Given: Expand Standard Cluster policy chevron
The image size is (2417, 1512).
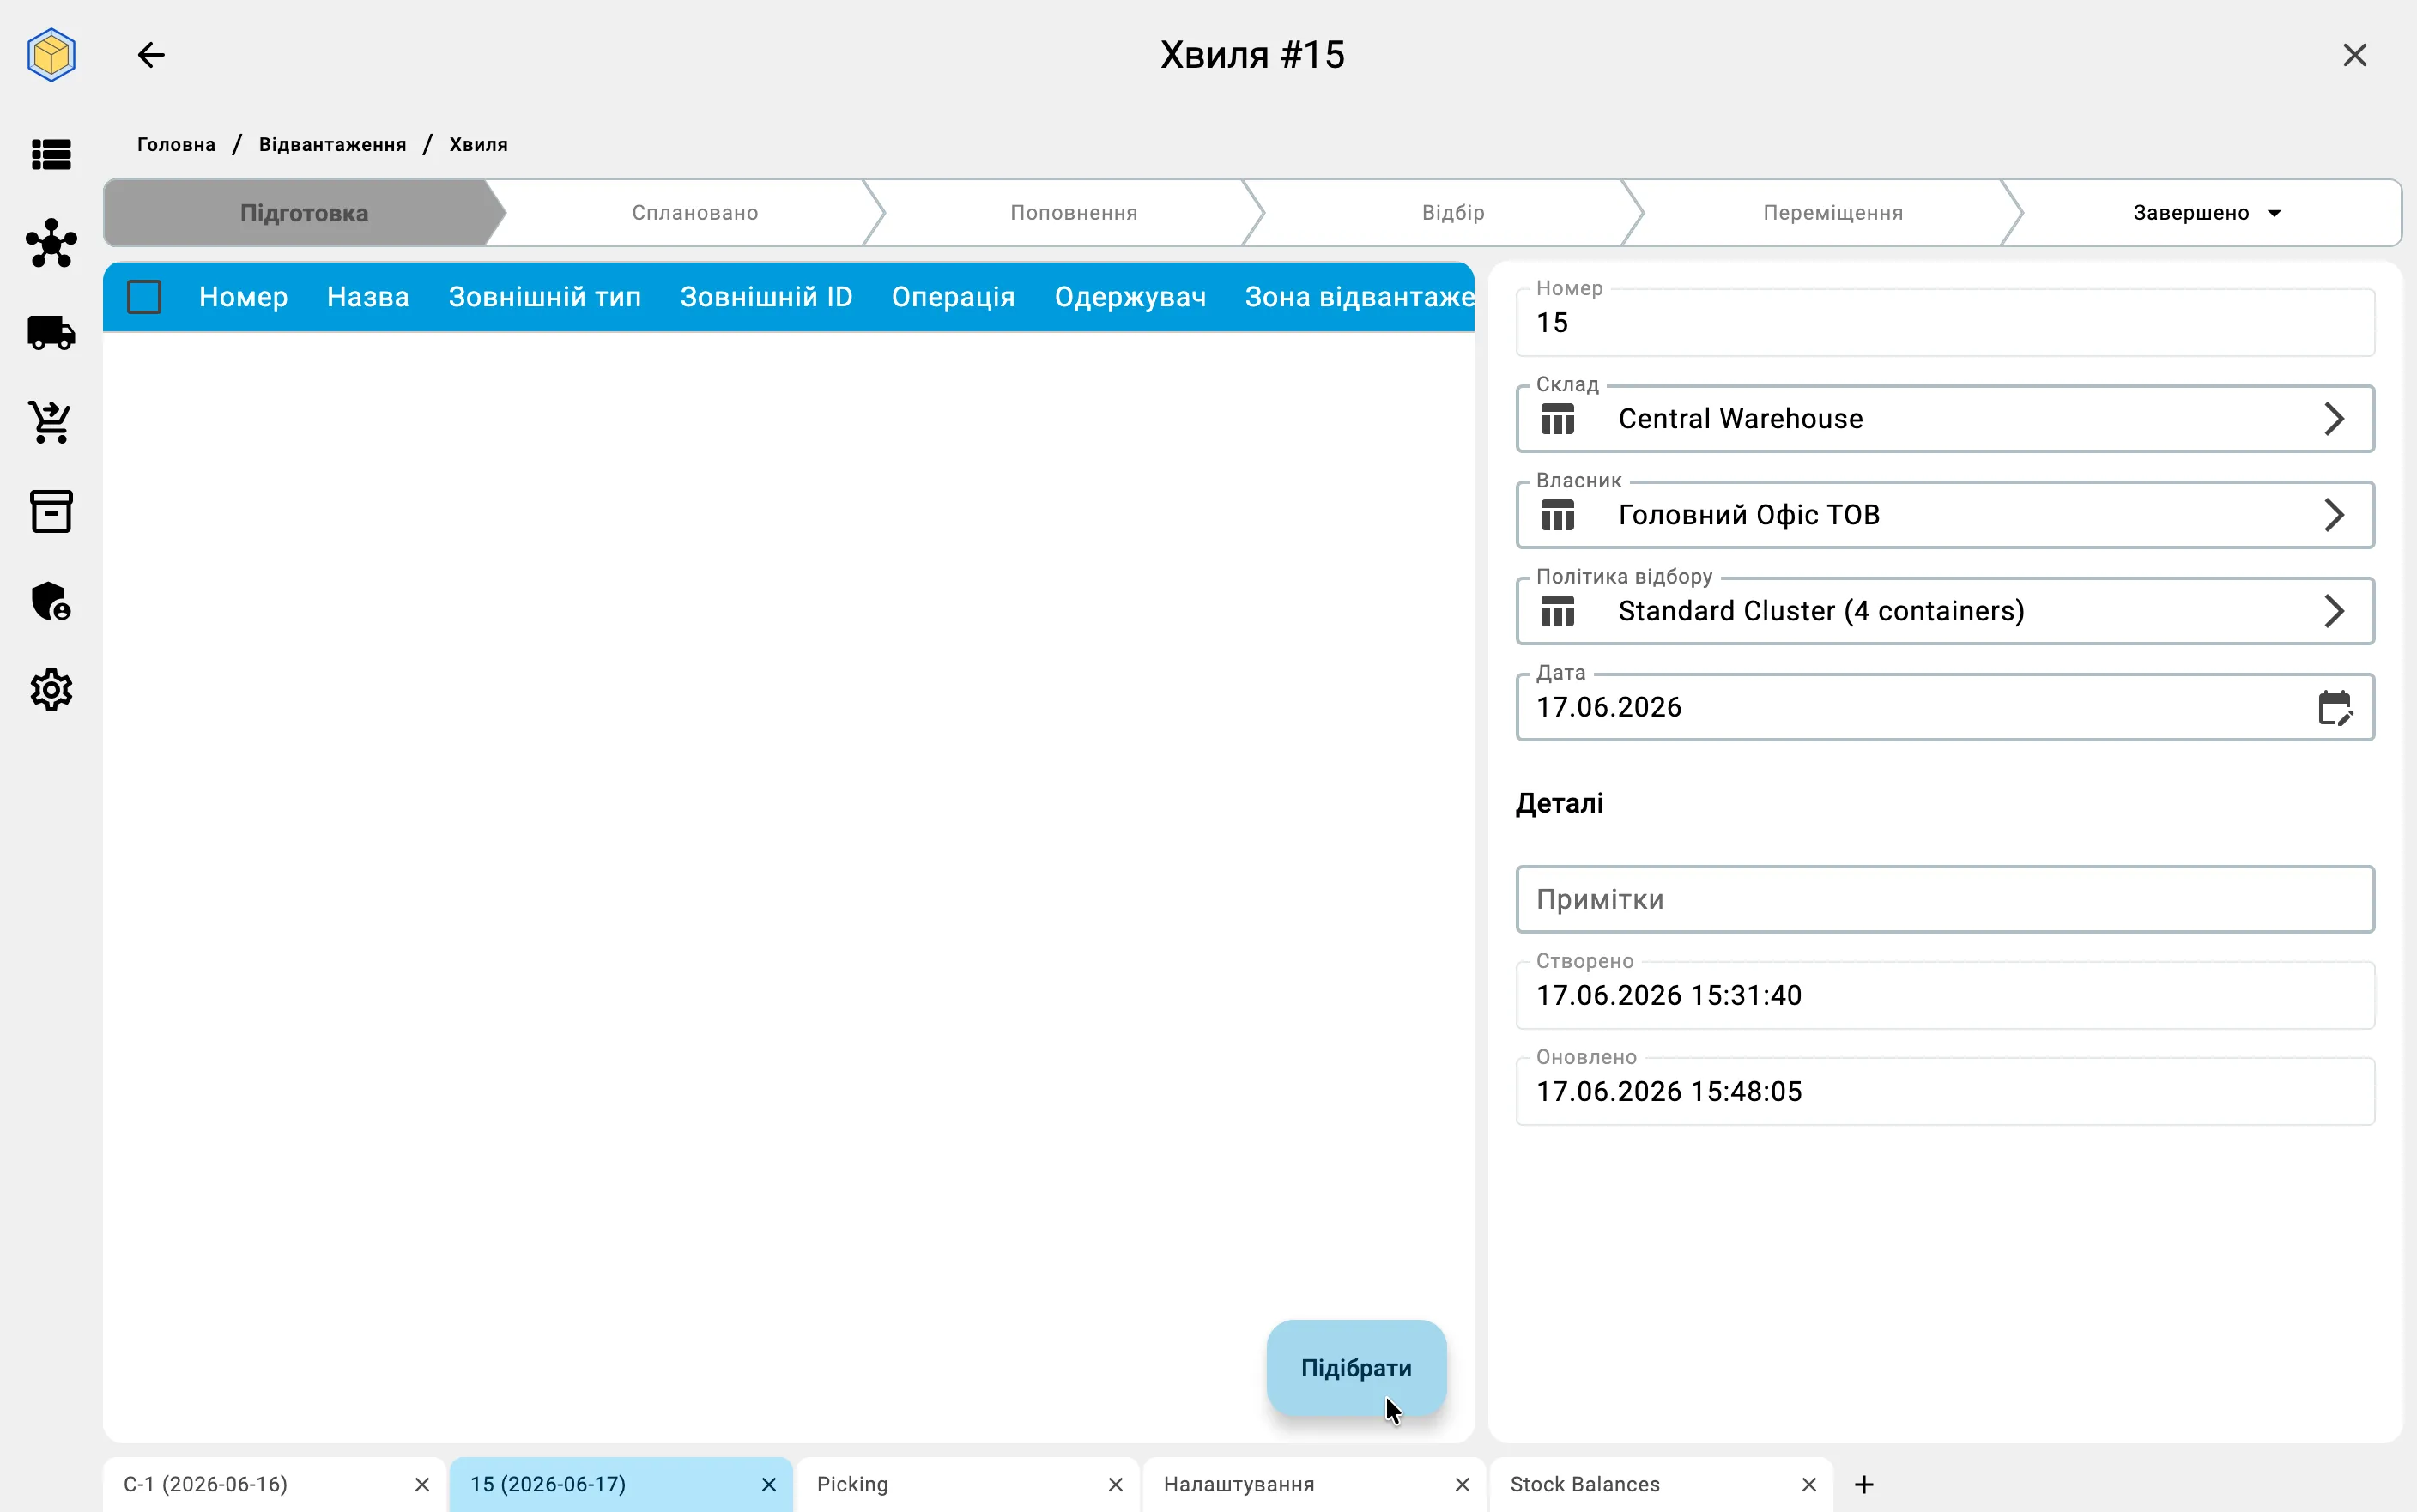Looking at the screenshot, I should tap(2334, 611).
